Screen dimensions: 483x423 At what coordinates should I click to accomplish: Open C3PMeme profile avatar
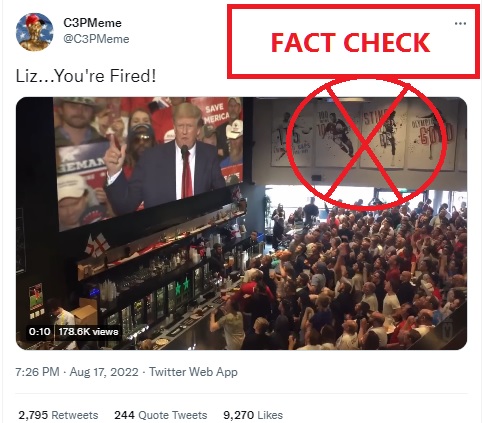click(35, 32)
